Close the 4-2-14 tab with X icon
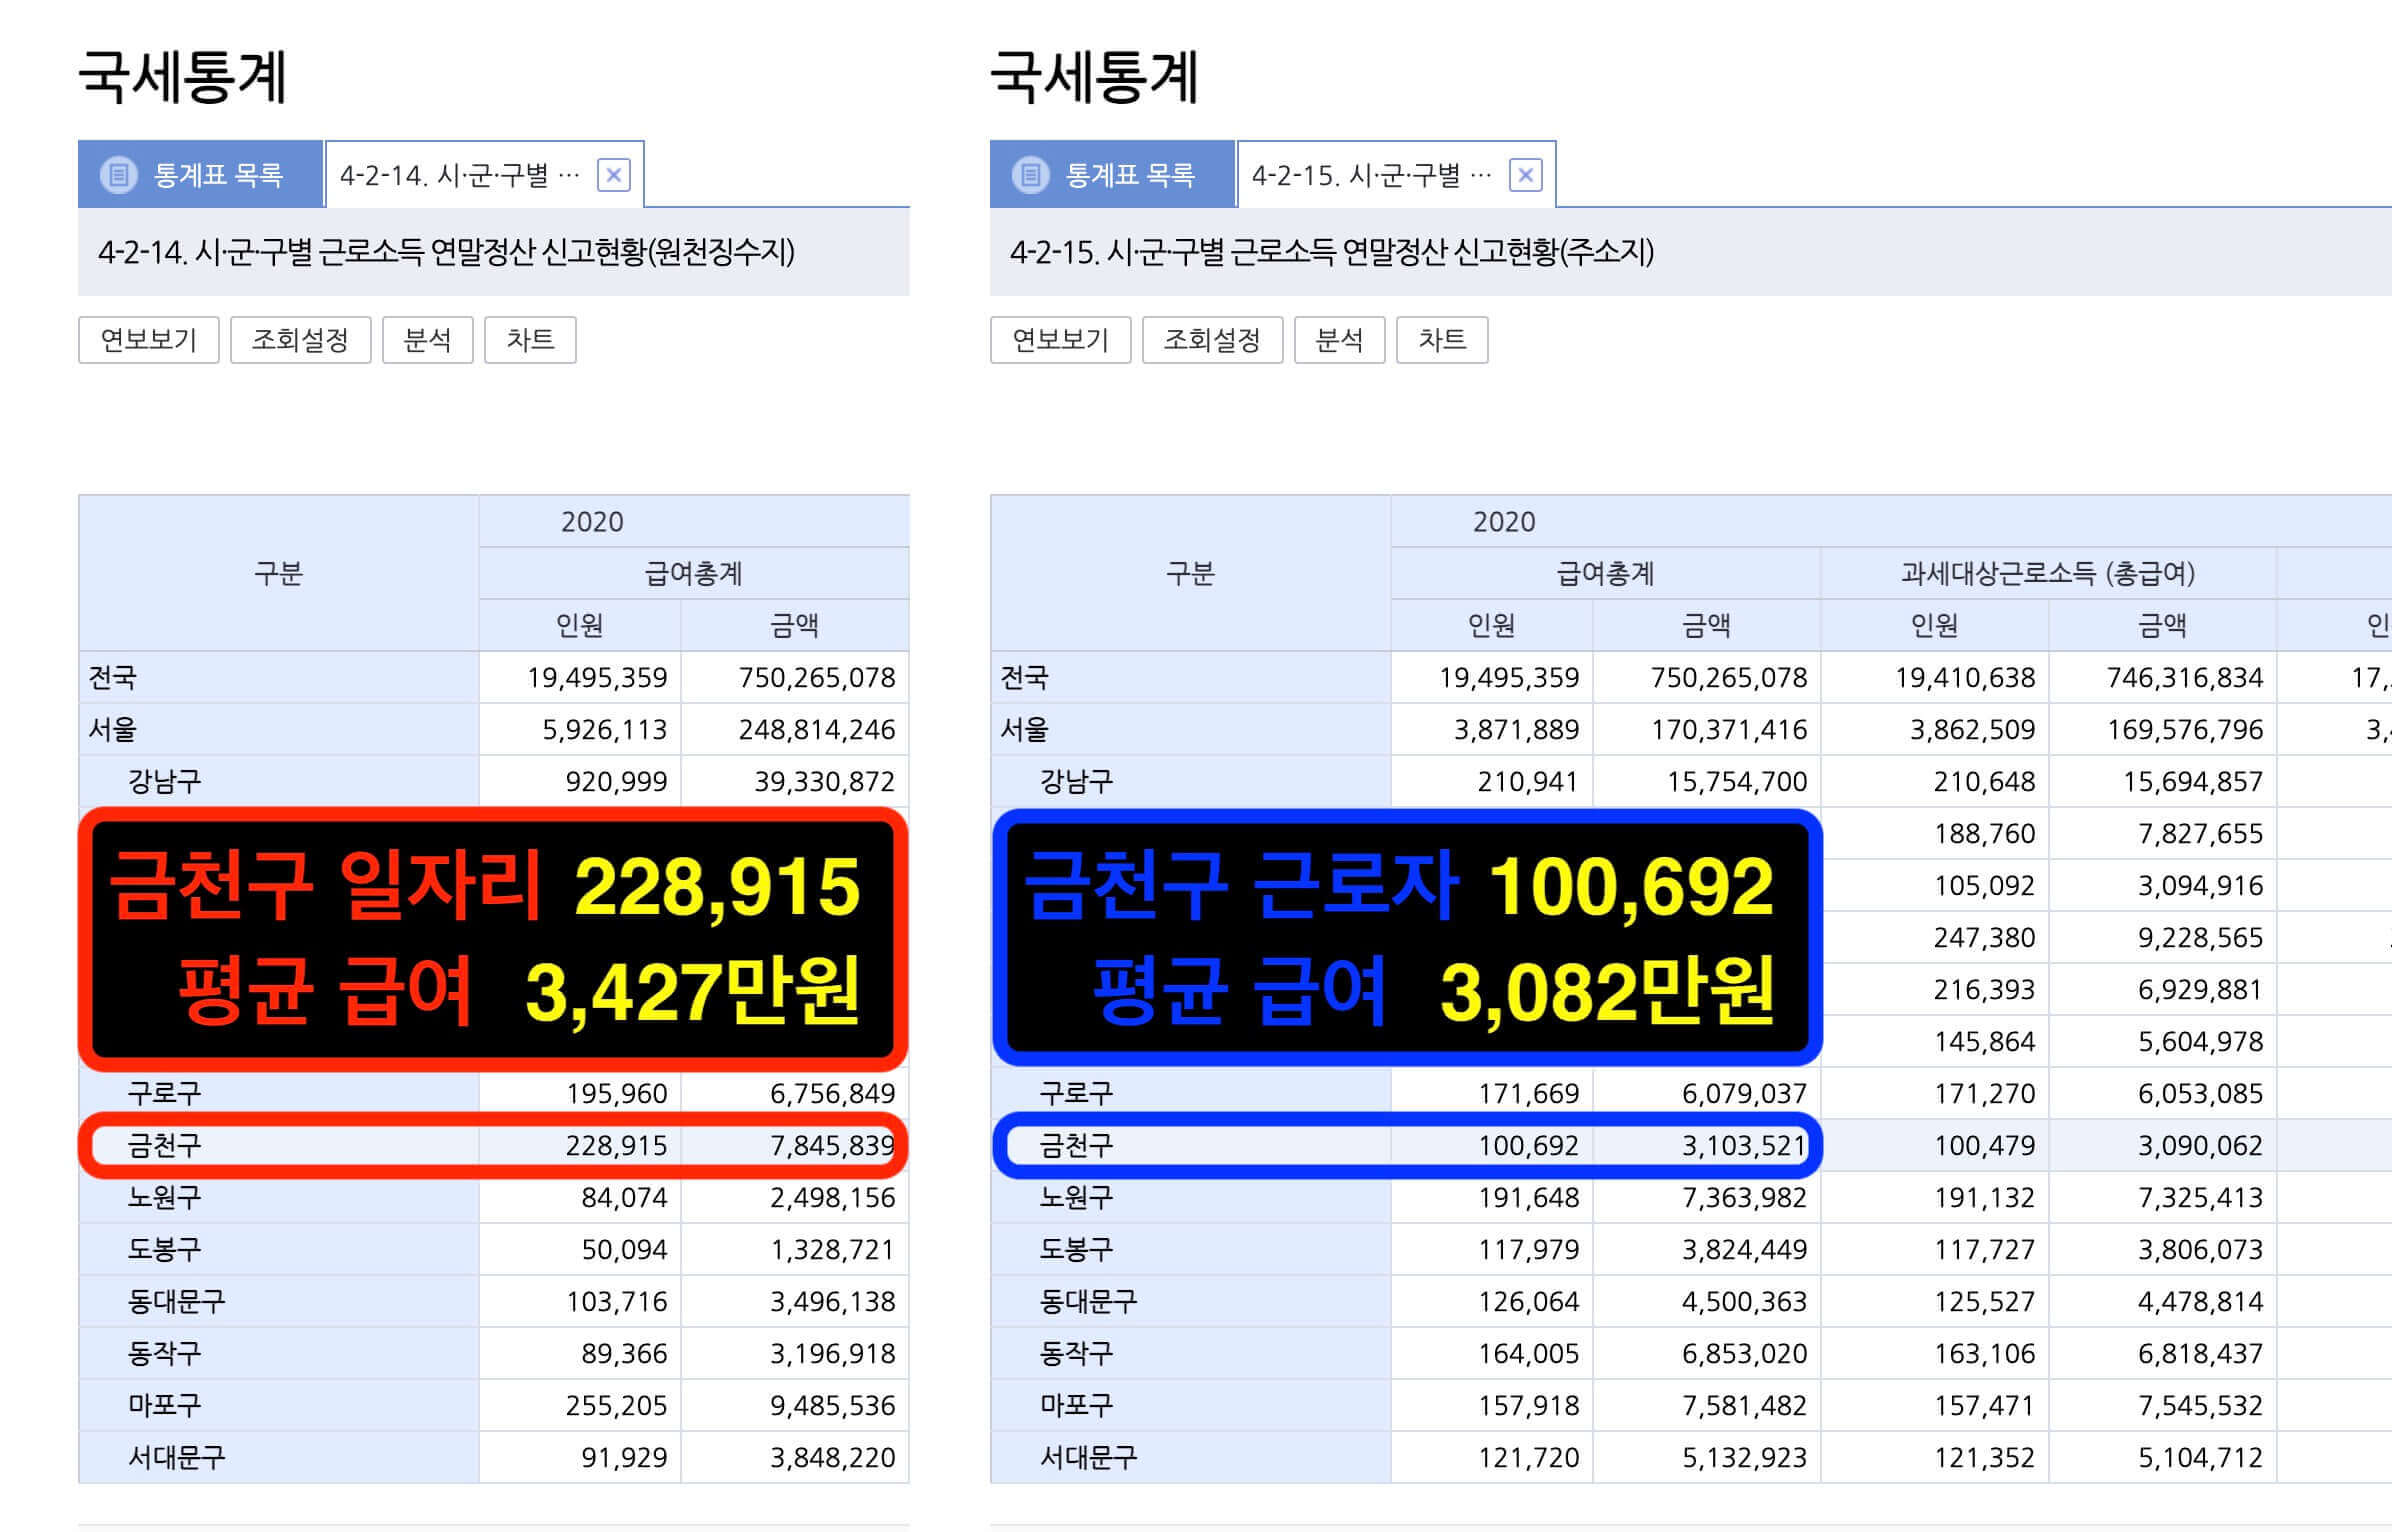The image size is (2392, 1532). [613, 176]
